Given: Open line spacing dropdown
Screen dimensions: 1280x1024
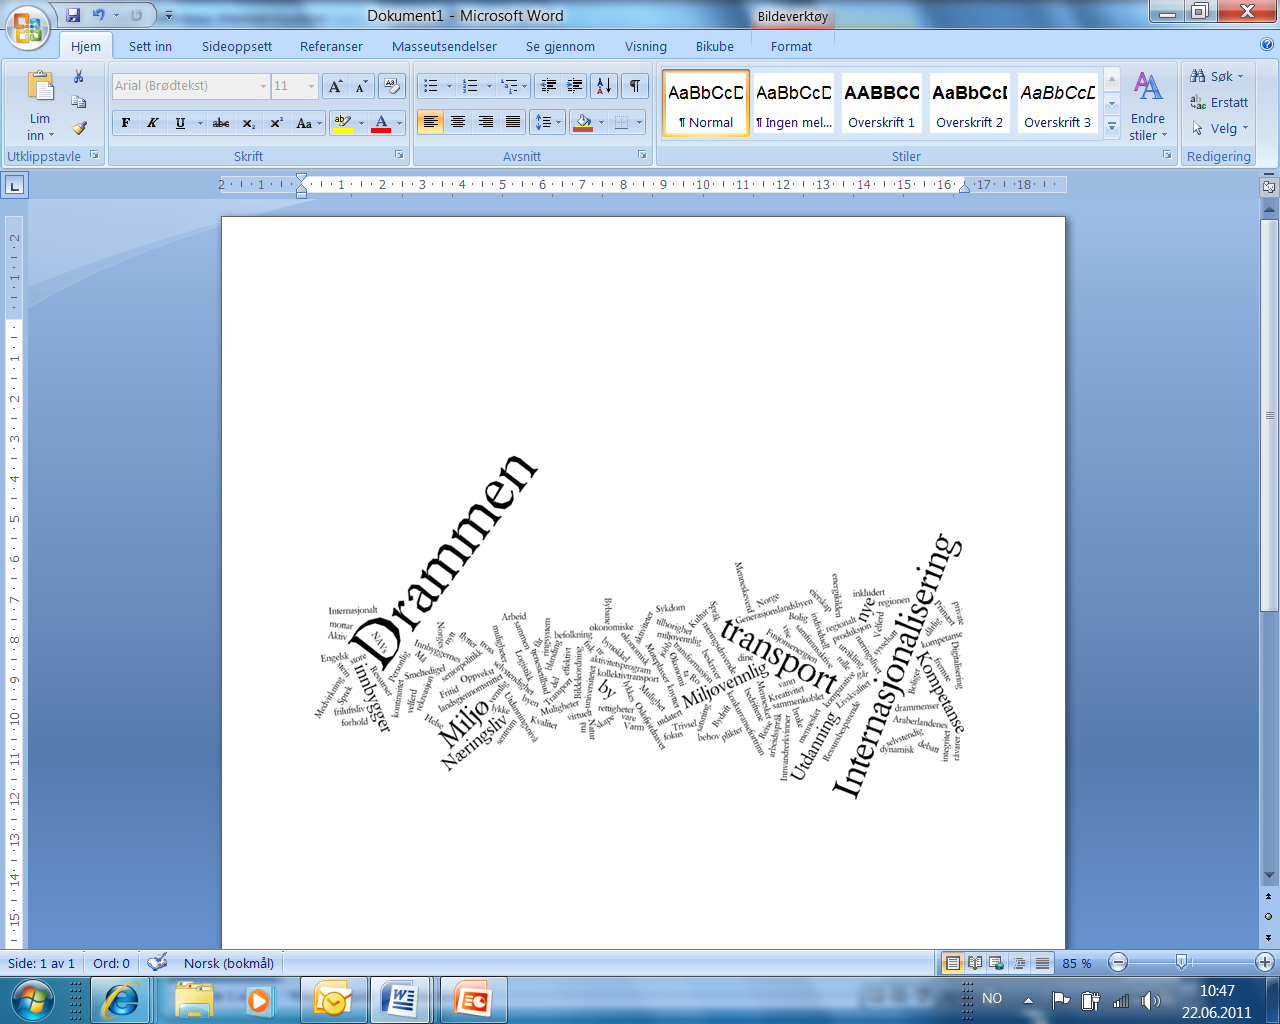Looking at the screenshot, I should coord(548,122).
